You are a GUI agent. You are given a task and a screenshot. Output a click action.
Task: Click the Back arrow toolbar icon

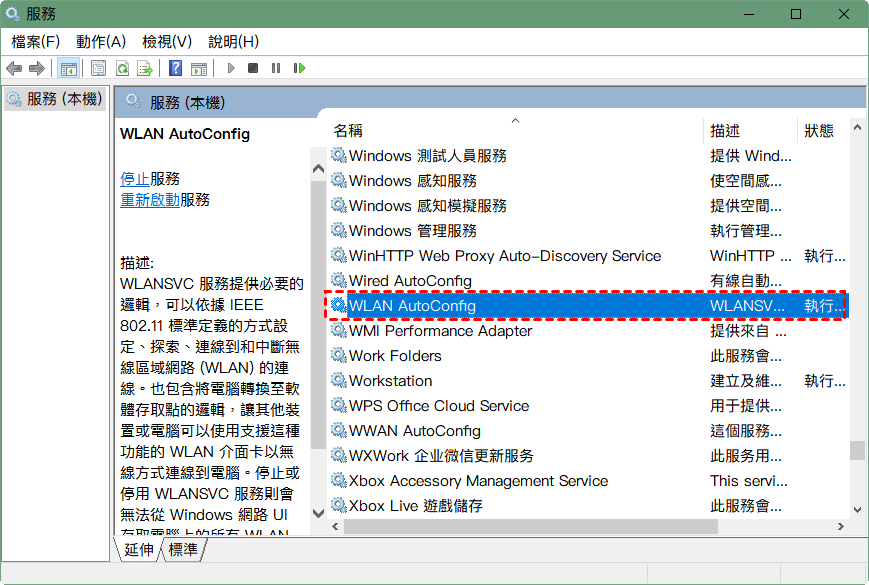(x=14, y=69)
